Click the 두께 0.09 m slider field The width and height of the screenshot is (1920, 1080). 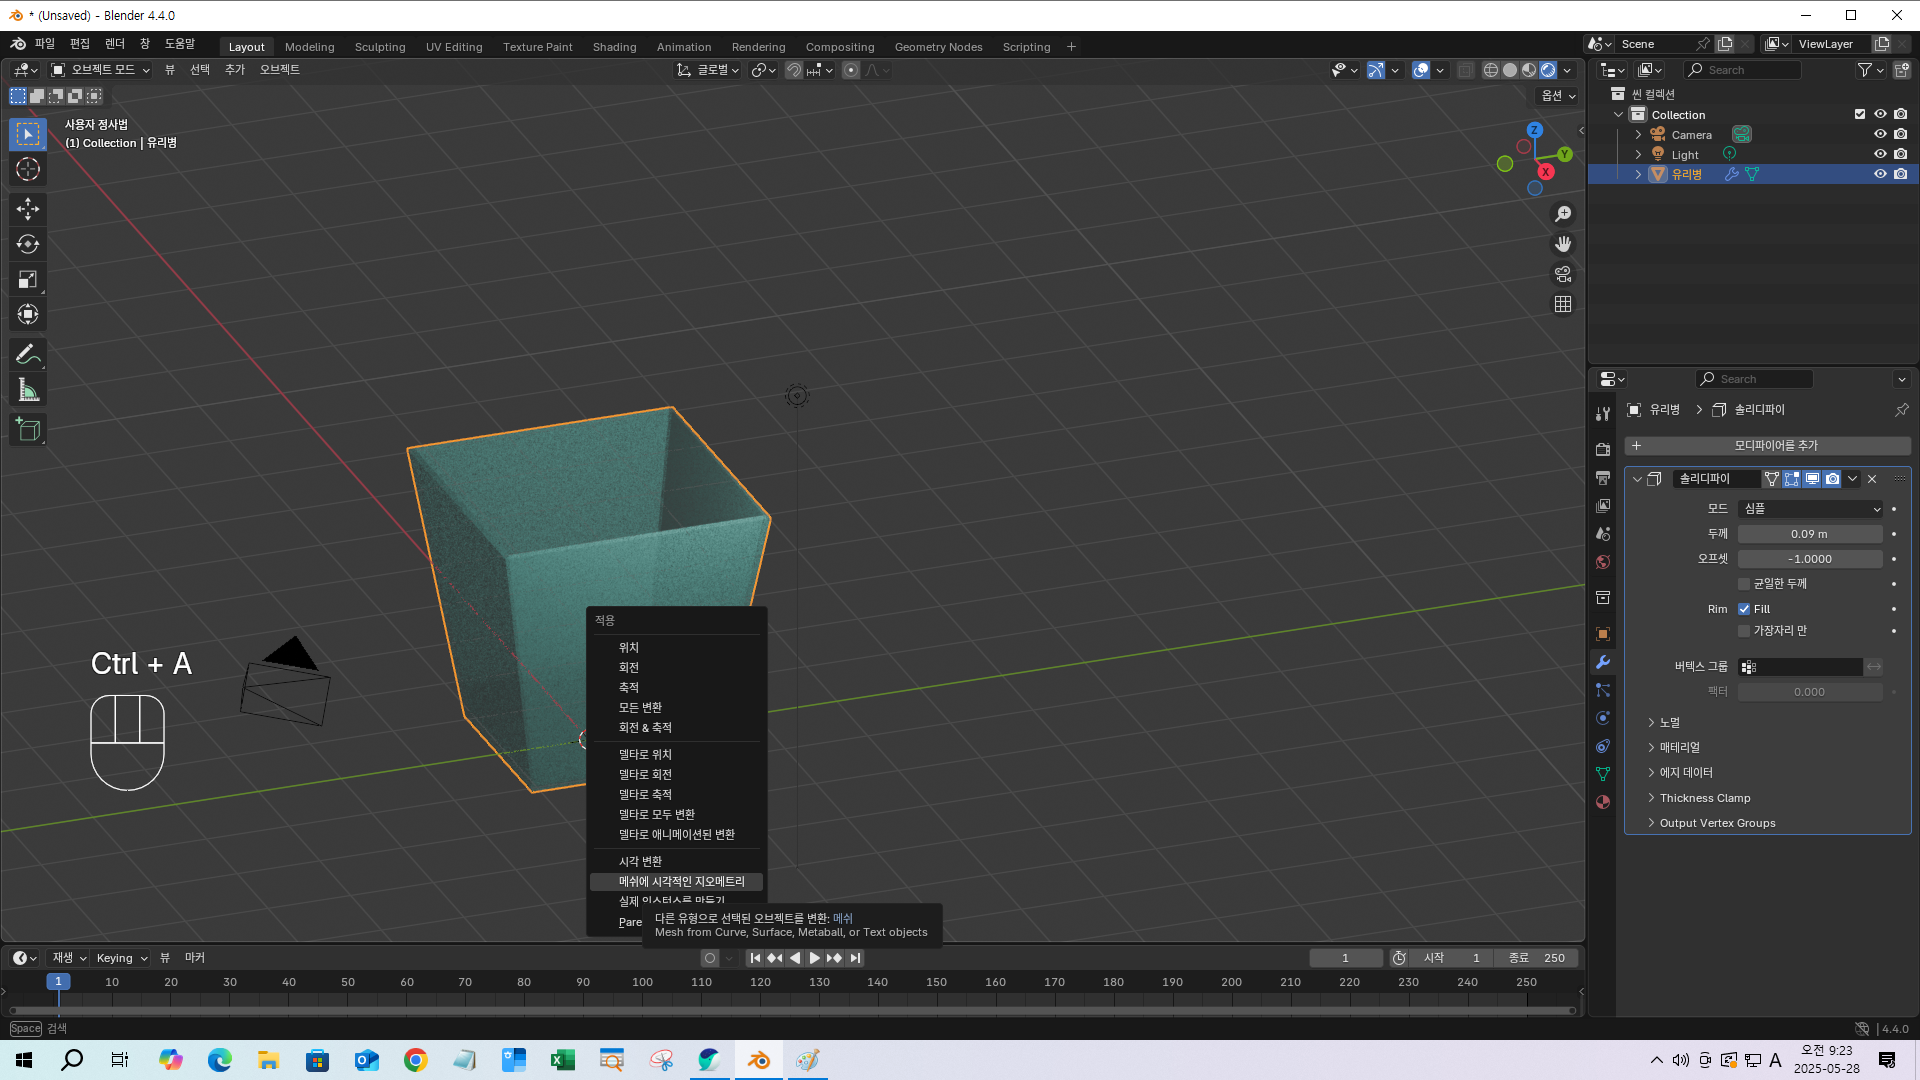(1809, 534)
